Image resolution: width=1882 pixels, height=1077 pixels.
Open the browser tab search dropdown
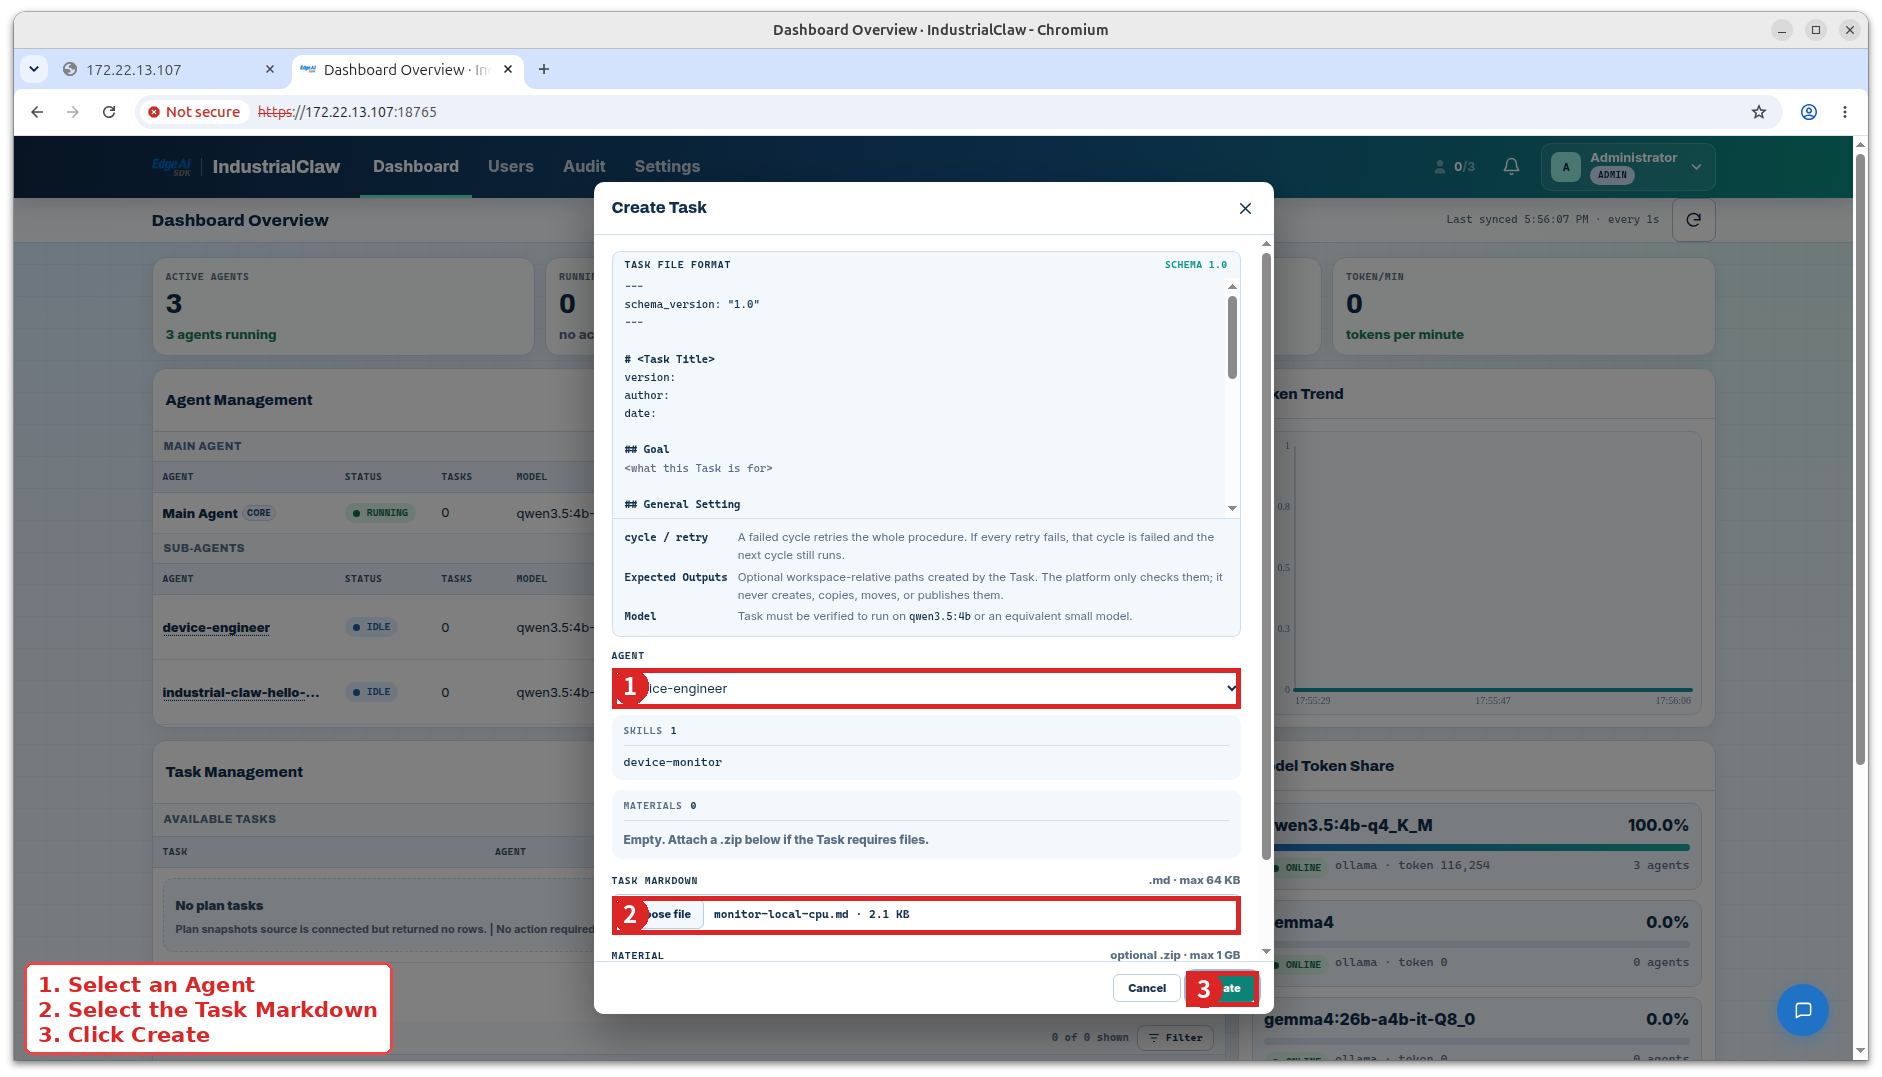[34, 69]
